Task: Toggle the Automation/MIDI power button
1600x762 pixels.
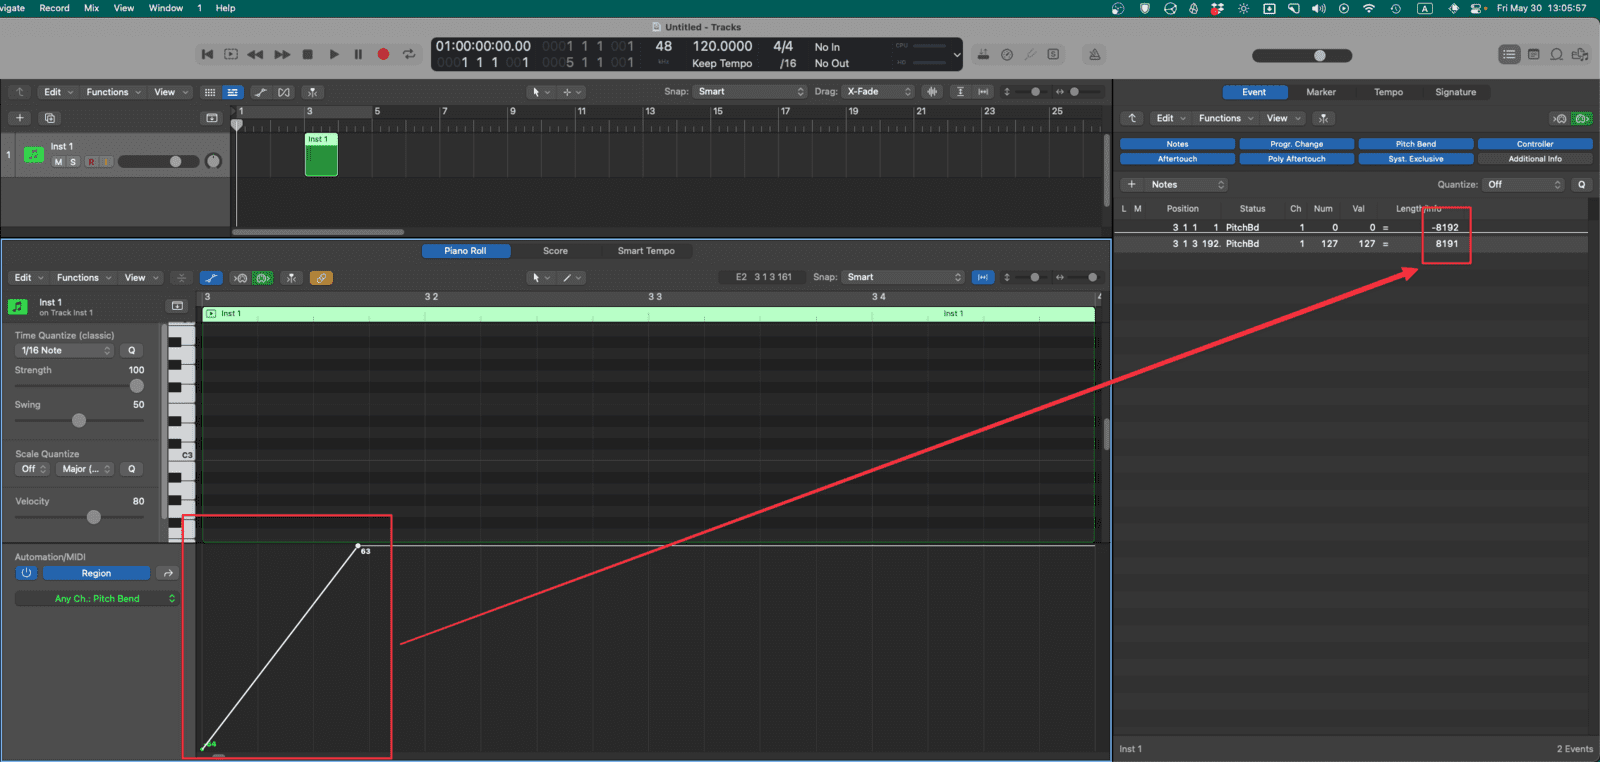Action: (x=27, y=573)
